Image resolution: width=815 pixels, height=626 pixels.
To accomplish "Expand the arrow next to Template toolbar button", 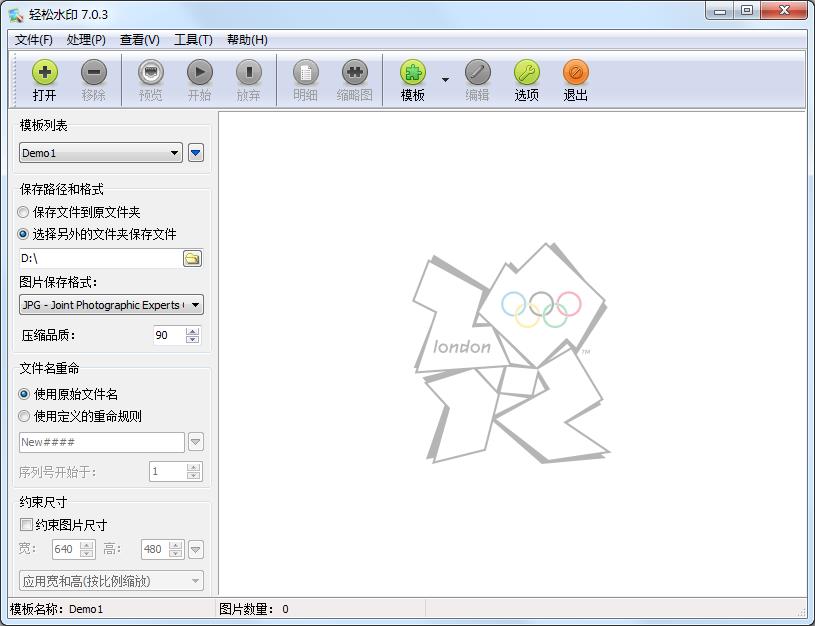I will [x=445, y=80].
